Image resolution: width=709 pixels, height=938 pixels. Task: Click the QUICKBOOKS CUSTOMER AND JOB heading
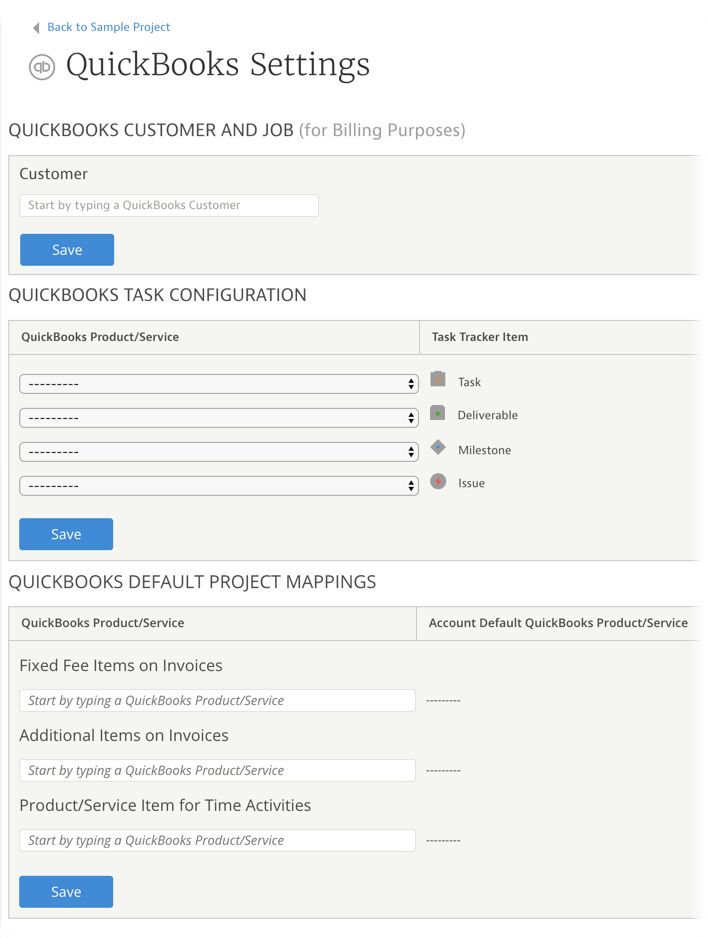151,130
